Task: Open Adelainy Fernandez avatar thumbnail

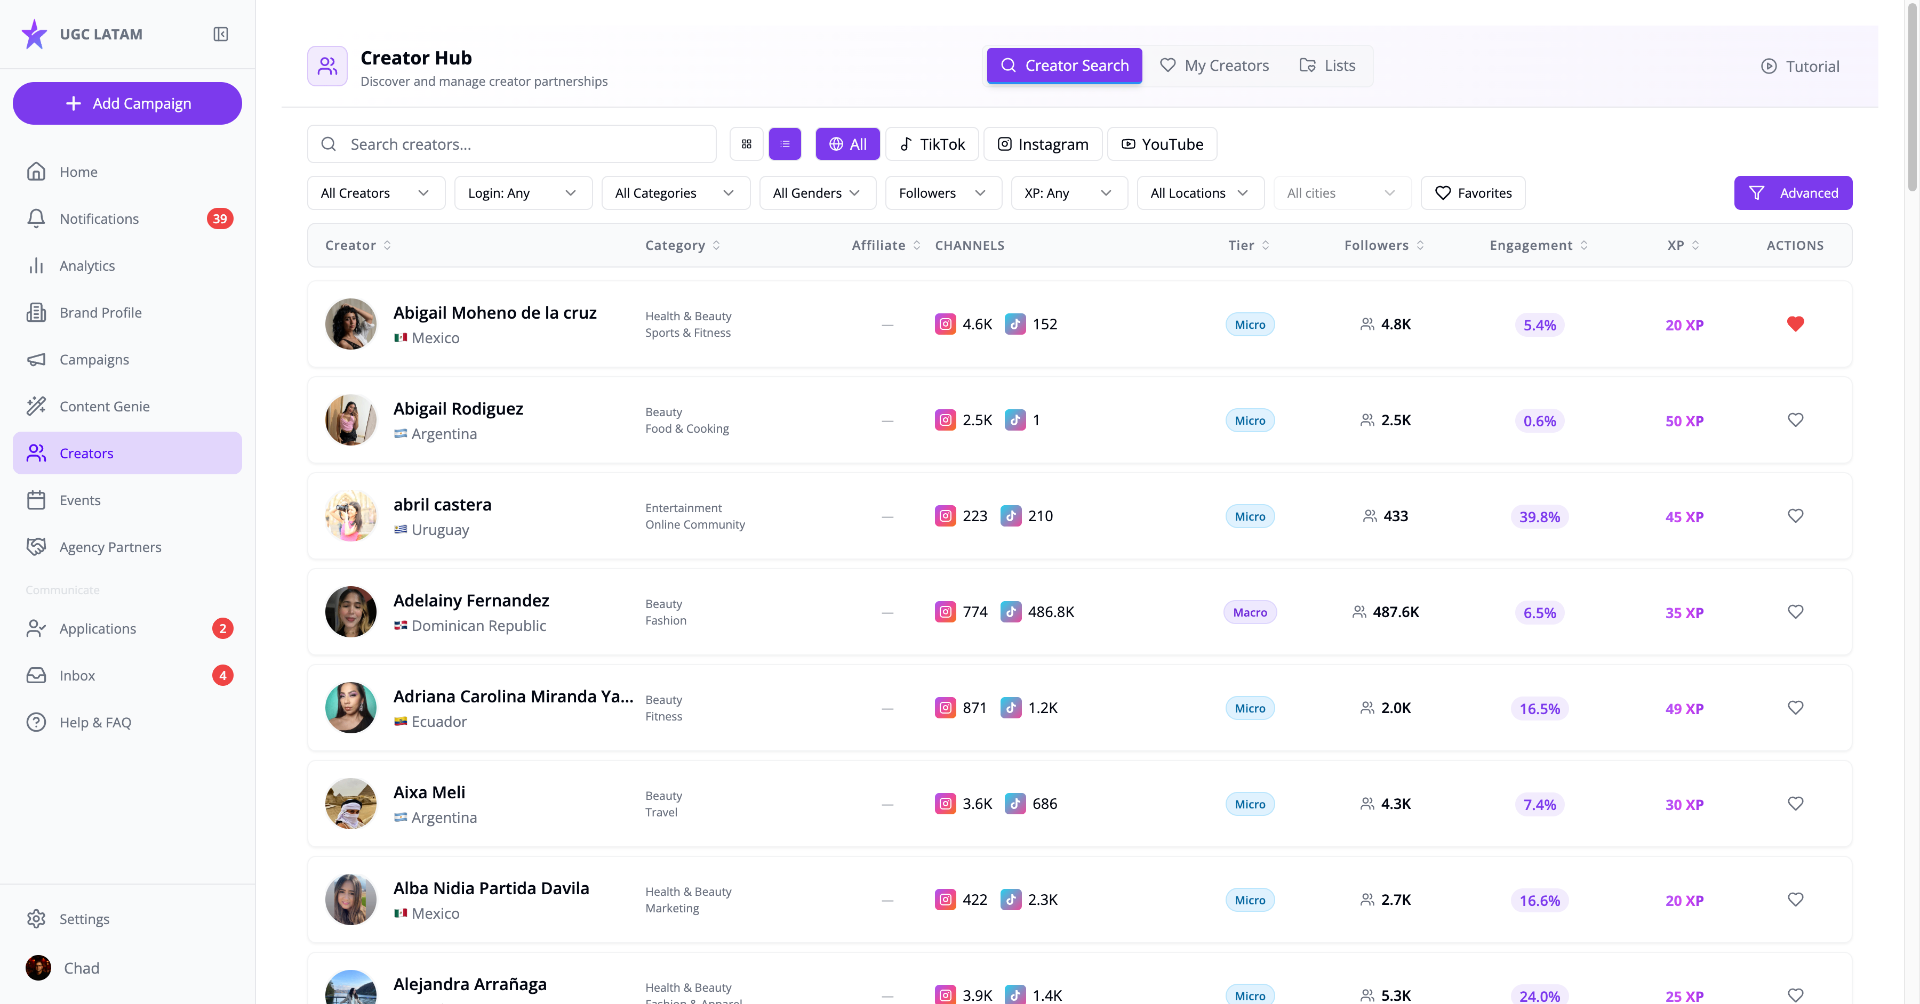Action: [x=351, y=612]
